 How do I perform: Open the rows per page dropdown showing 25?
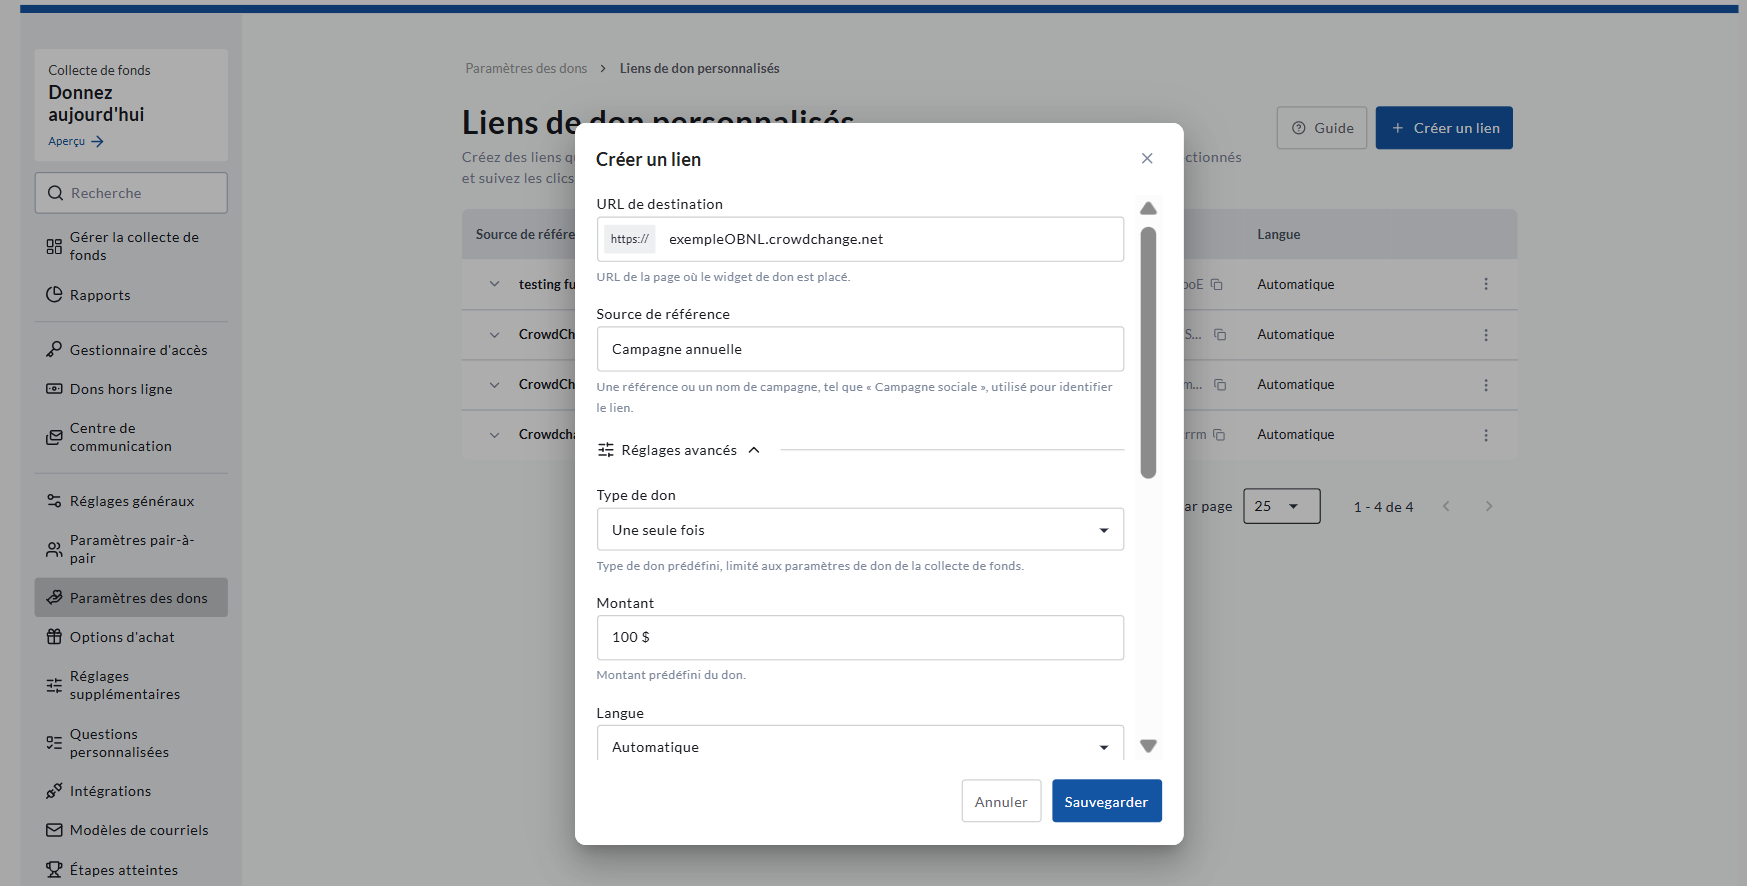click(x=1281, y=506)
